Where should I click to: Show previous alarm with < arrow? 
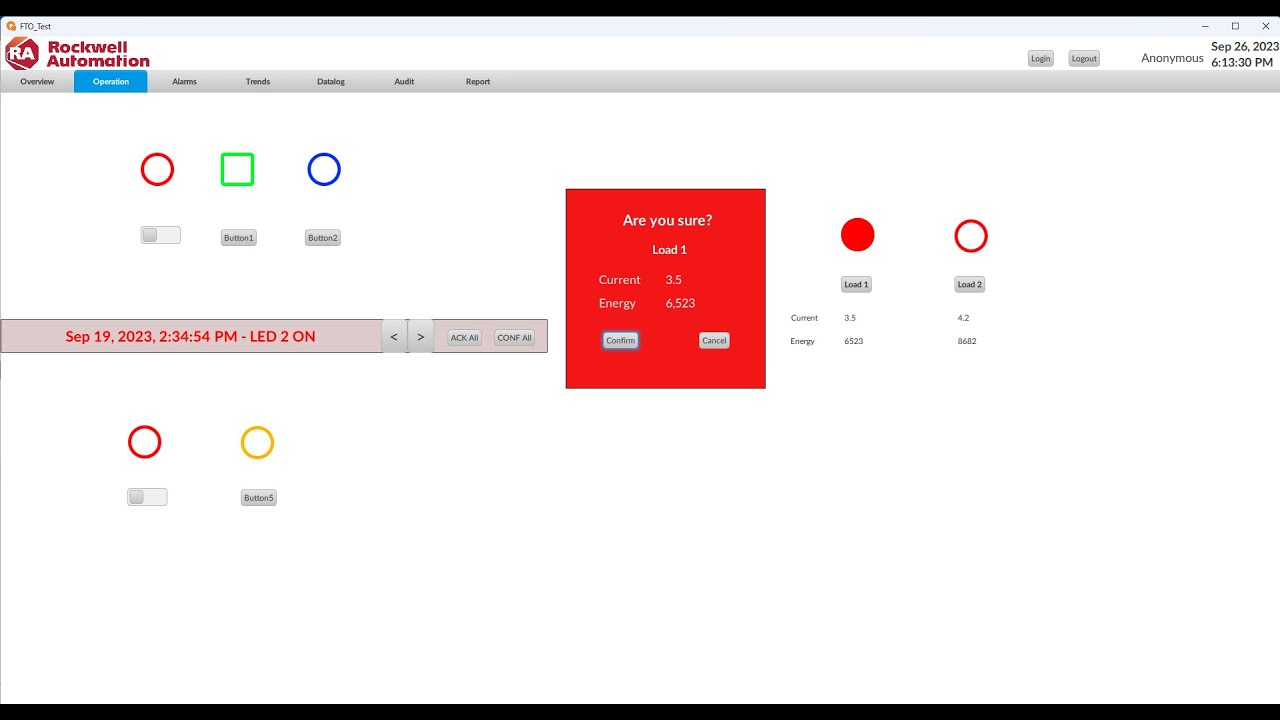pos(394,337)
